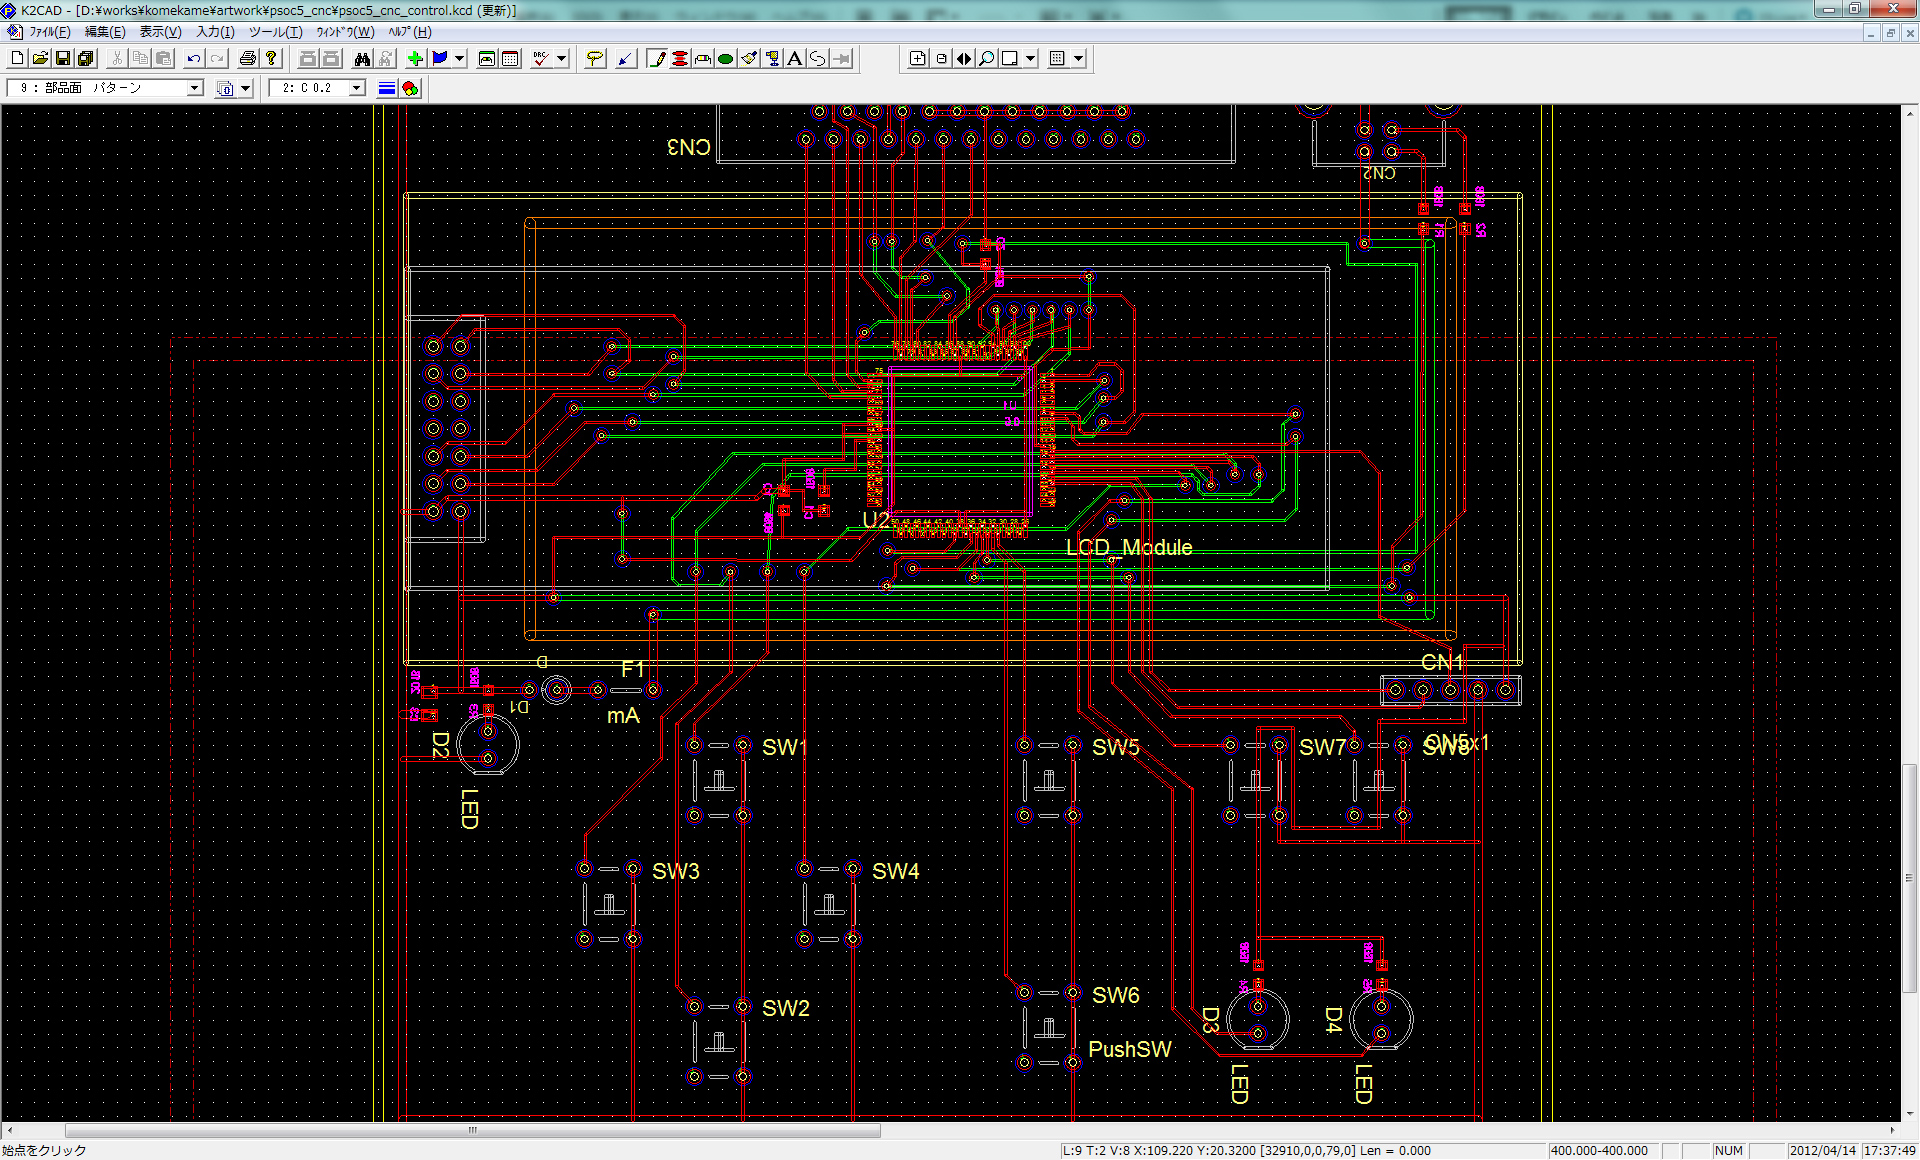This screenshot has height=1160, width=1920.
Task: Open the line width '2: C 0.2' combo box
Action: click(318, 88)
